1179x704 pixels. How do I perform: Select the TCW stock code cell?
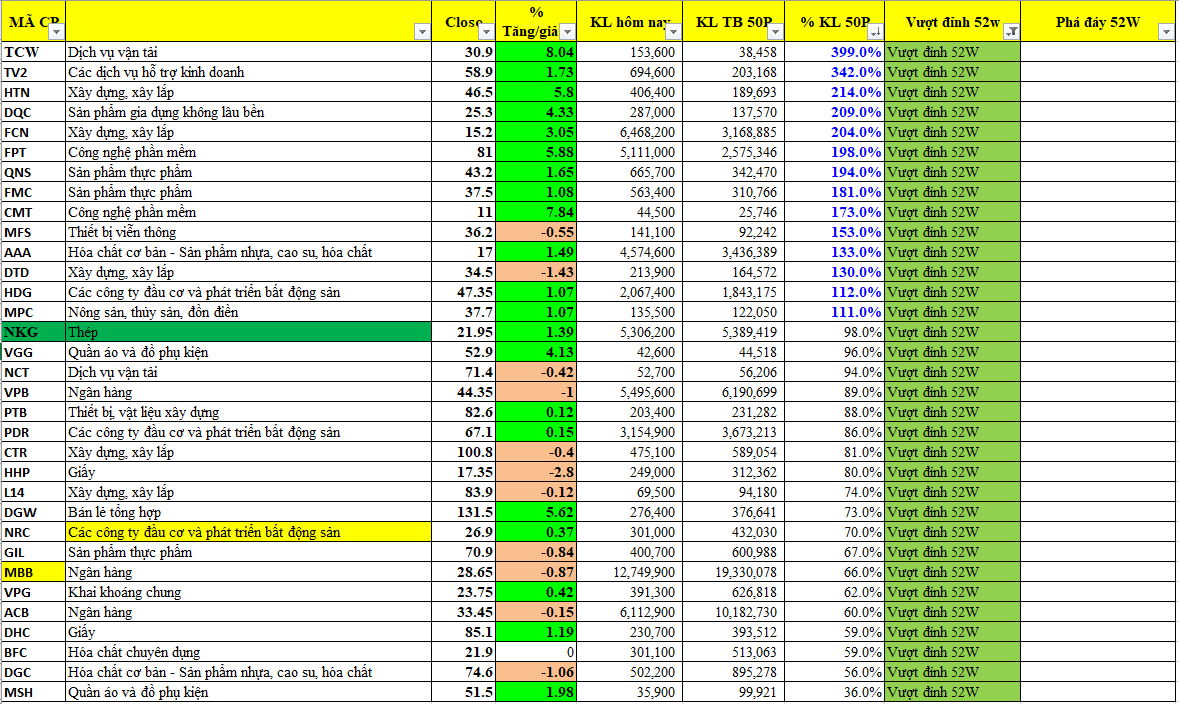pyautogui.click(x=33, y=52)
